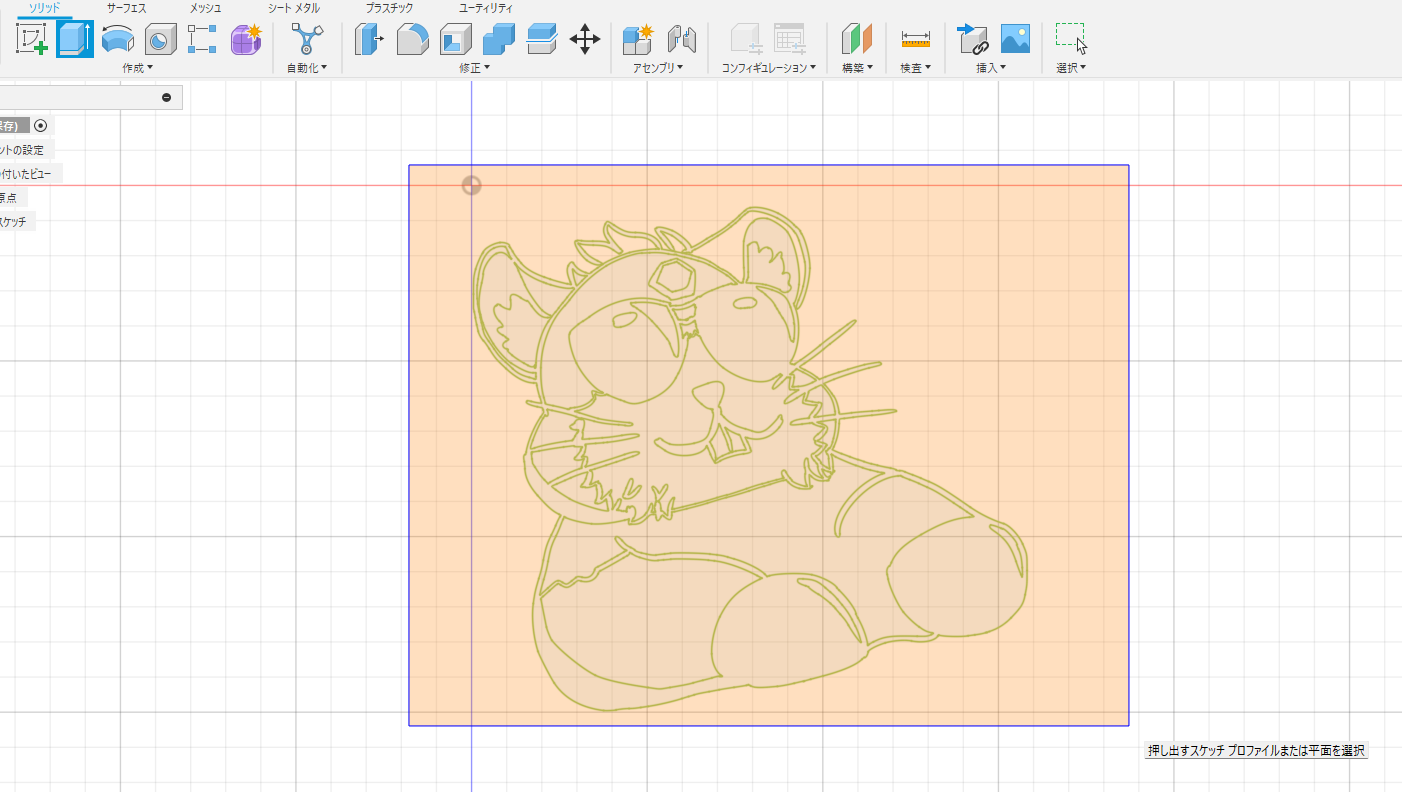Select the Joint tool icon
This screenshot has height=792, width=1402.
[x=681, y=40]
